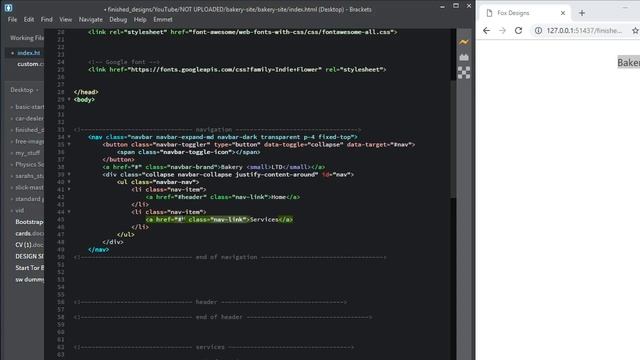The width and height of the screenshot is (640, 360).
Task: Click the Working Files header
Action: (27, 38)
